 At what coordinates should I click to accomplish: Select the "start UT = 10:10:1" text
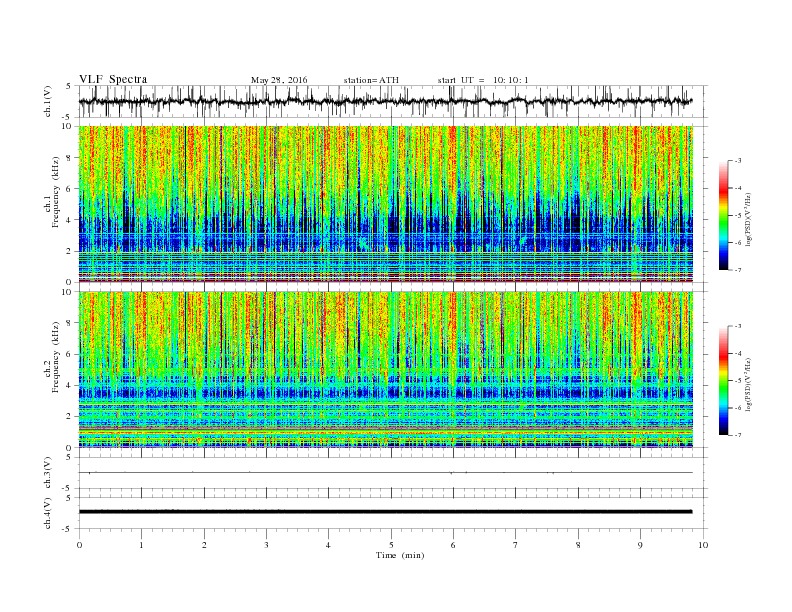coord(483,80)
